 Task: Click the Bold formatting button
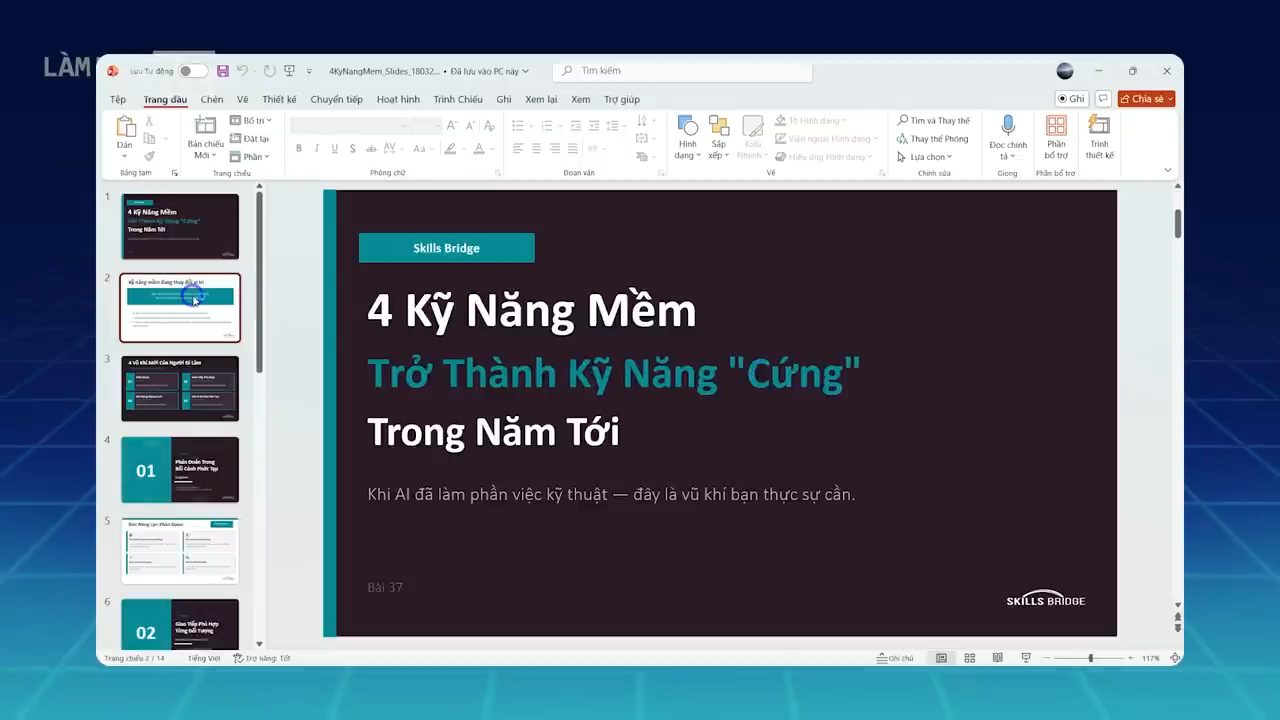[298, 149]
